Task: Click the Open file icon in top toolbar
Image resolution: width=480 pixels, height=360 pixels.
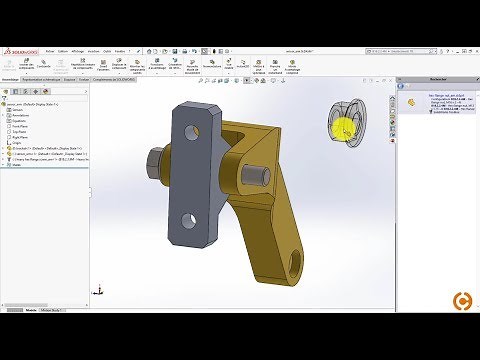Action: (x=165, y=51)
